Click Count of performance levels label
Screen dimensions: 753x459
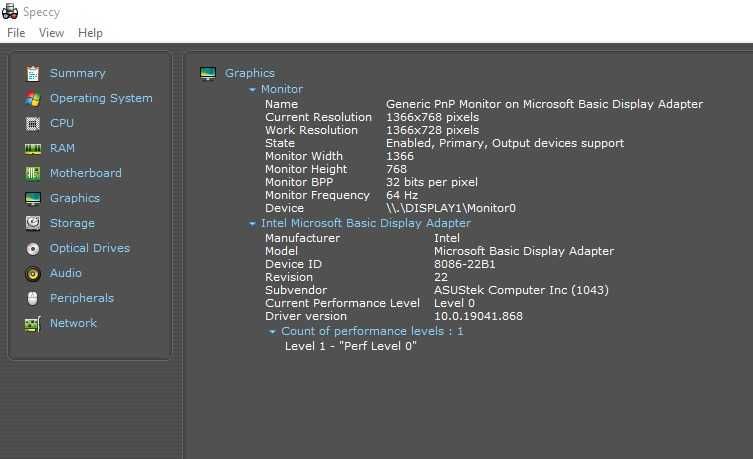coord(372,331)
